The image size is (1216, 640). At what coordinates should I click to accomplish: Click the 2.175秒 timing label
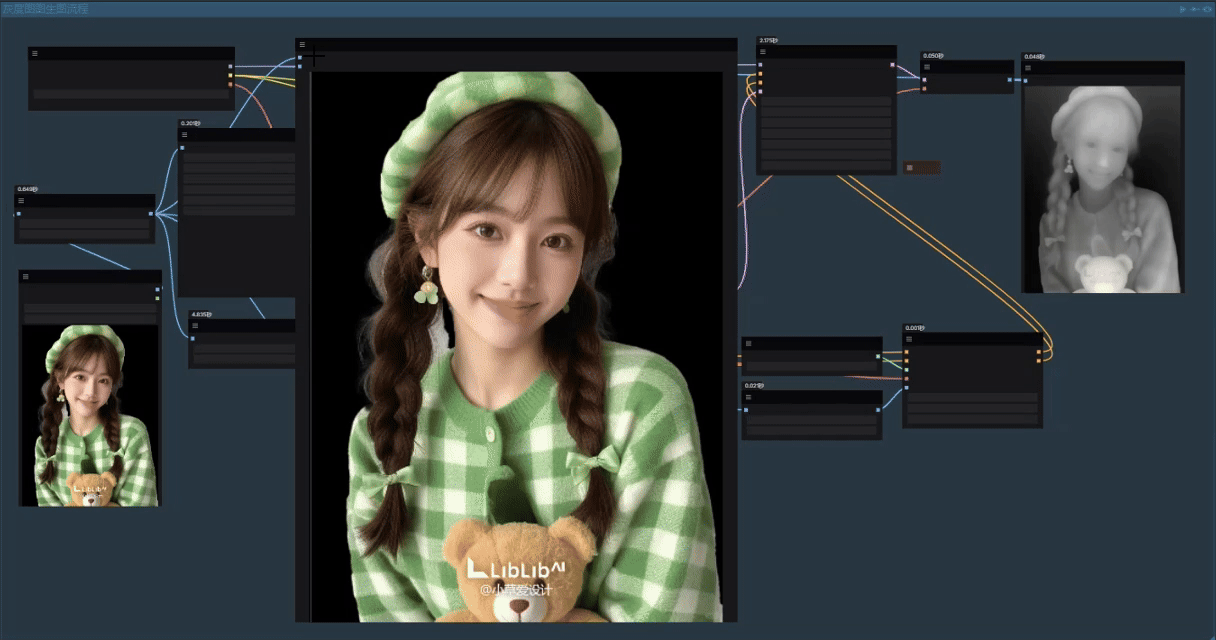[x=769, y=41]
